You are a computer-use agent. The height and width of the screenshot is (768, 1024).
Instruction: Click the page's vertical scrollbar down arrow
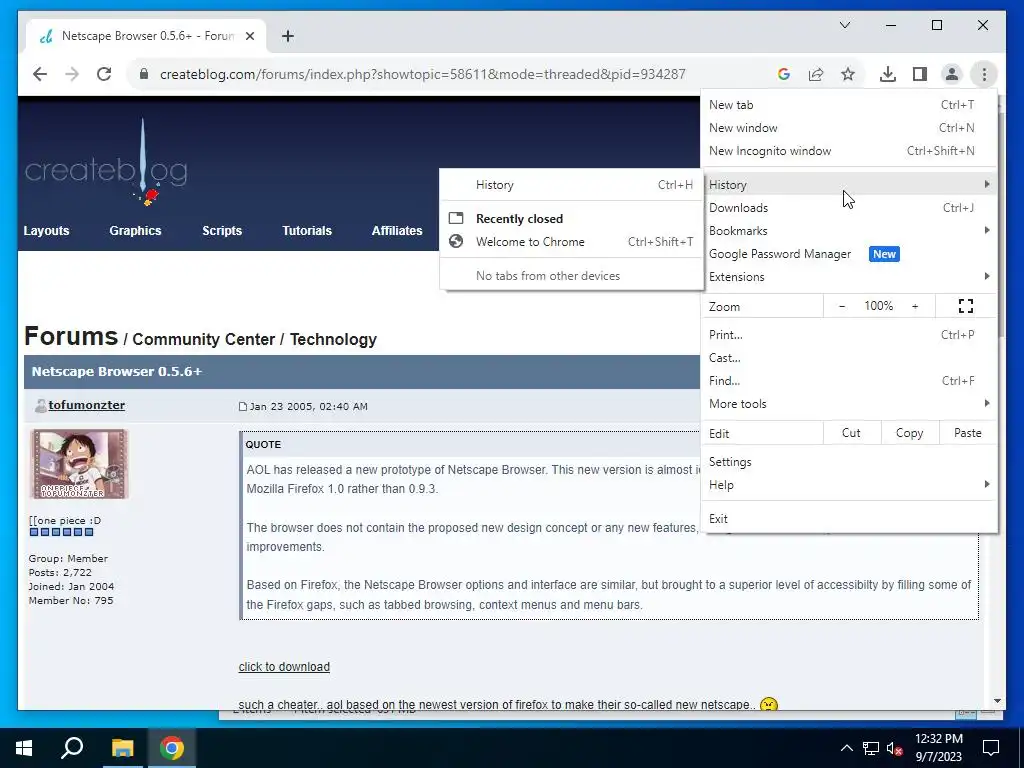pos(997,701)
